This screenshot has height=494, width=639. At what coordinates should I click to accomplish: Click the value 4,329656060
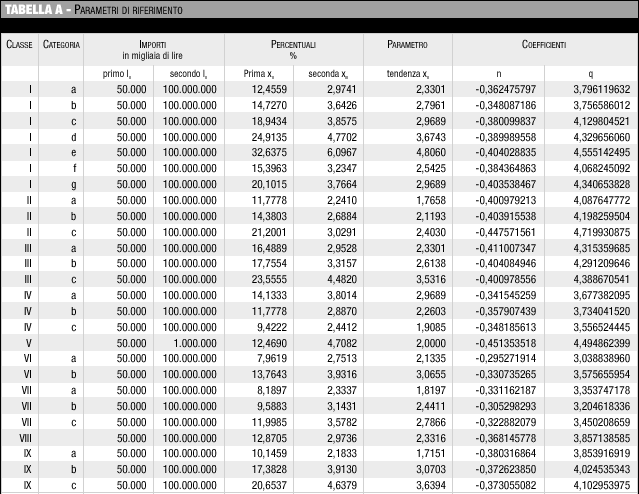[602, 137]
